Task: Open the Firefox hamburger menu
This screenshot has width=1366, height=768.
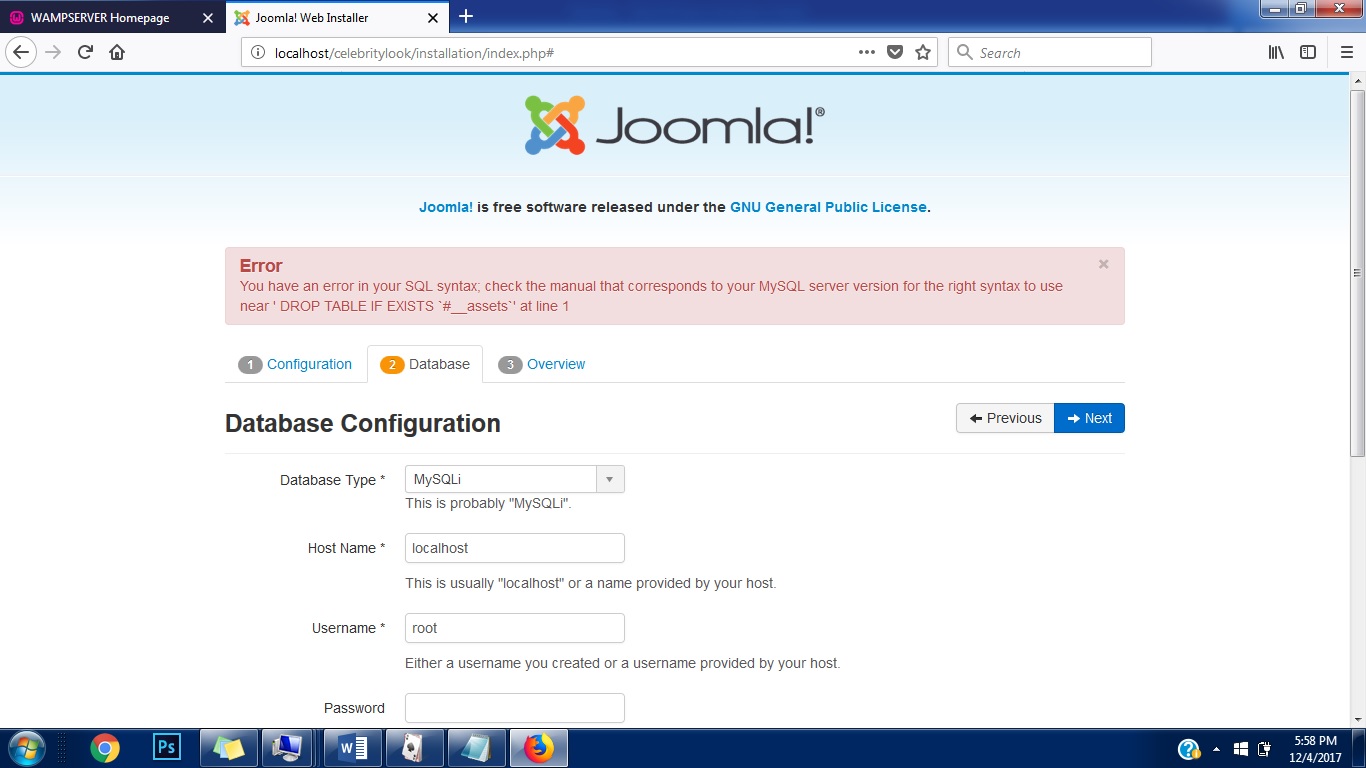Action: click(1346, 52)
